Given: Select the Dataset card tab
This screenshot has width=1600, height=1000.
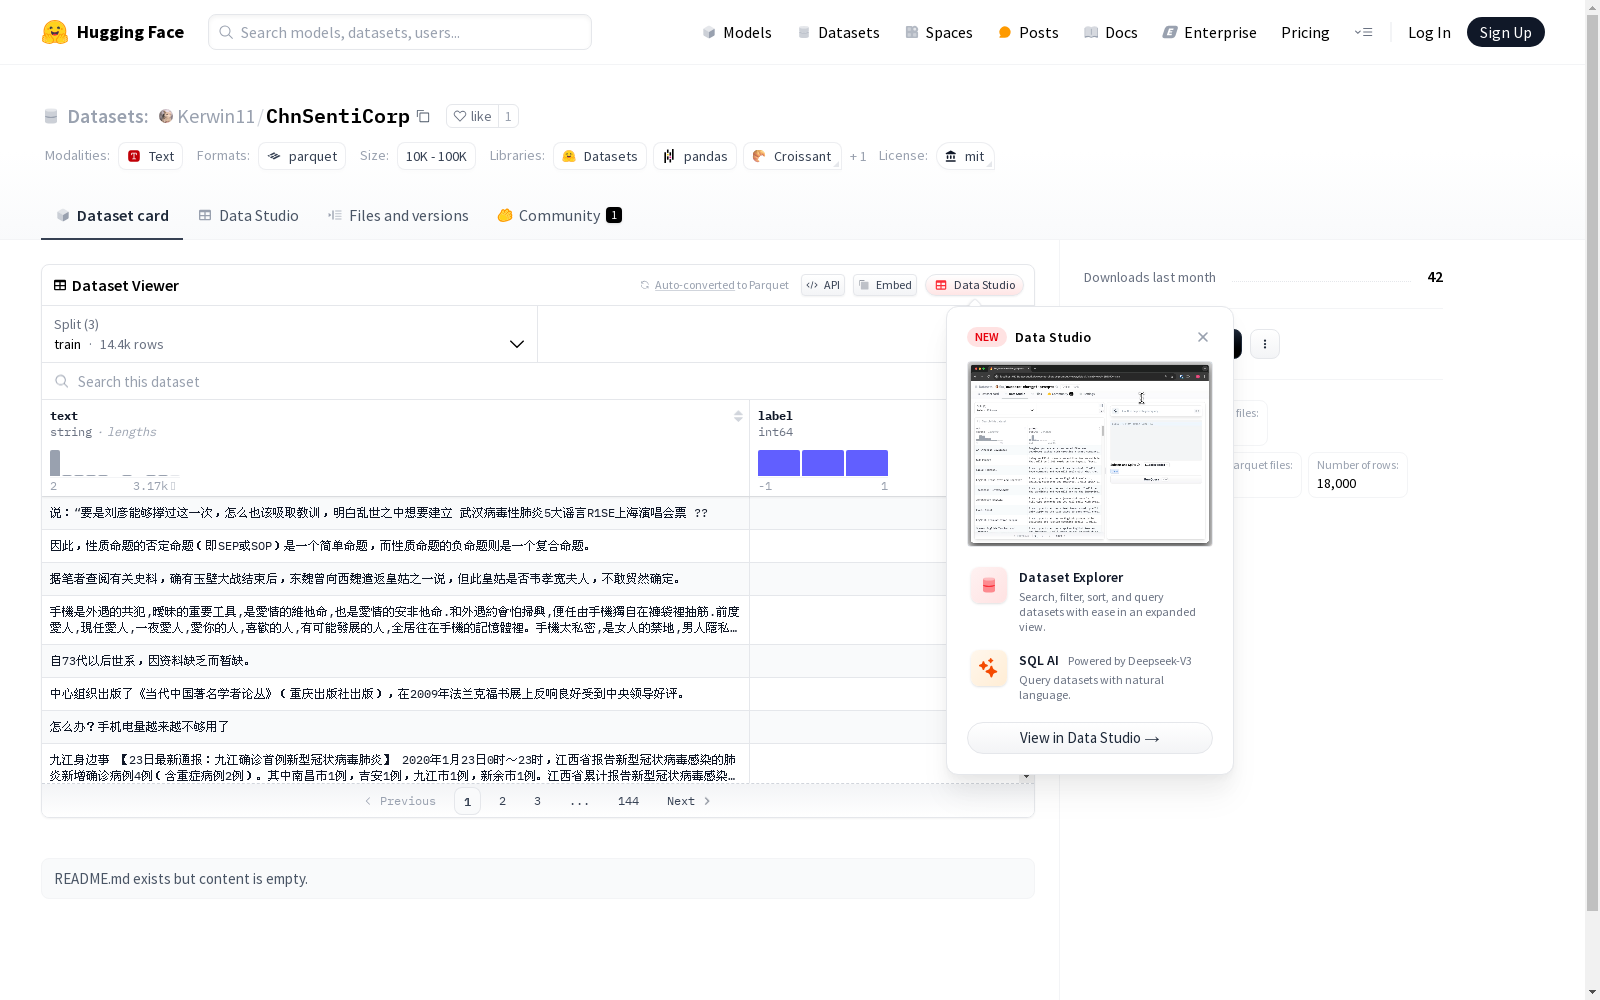Looking at the screenshot, I should coord(112,215).
